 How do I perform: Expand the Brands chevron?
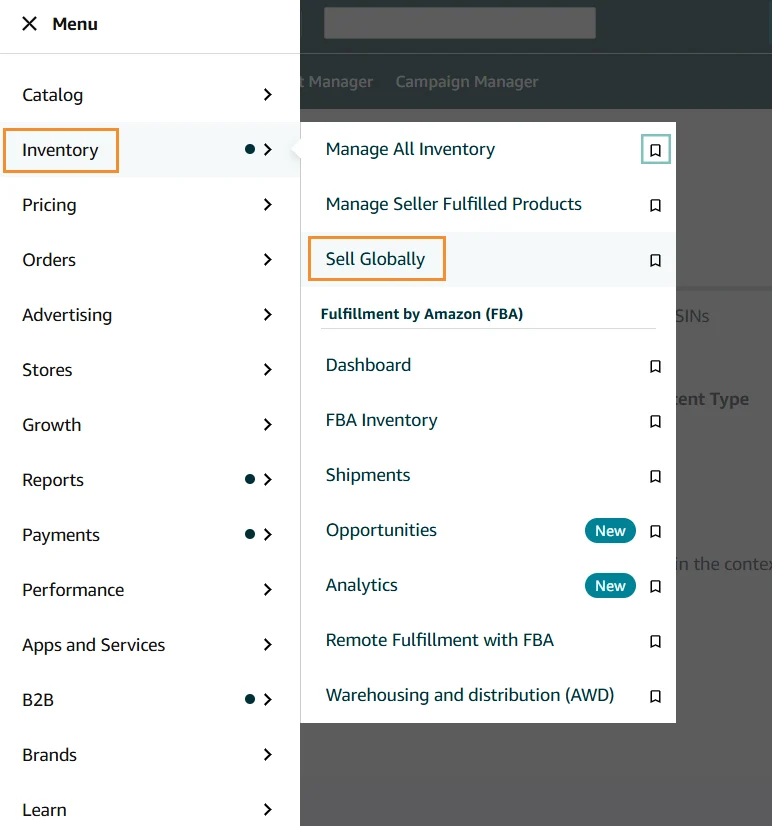pyautogui.click(x=268, y=755)
